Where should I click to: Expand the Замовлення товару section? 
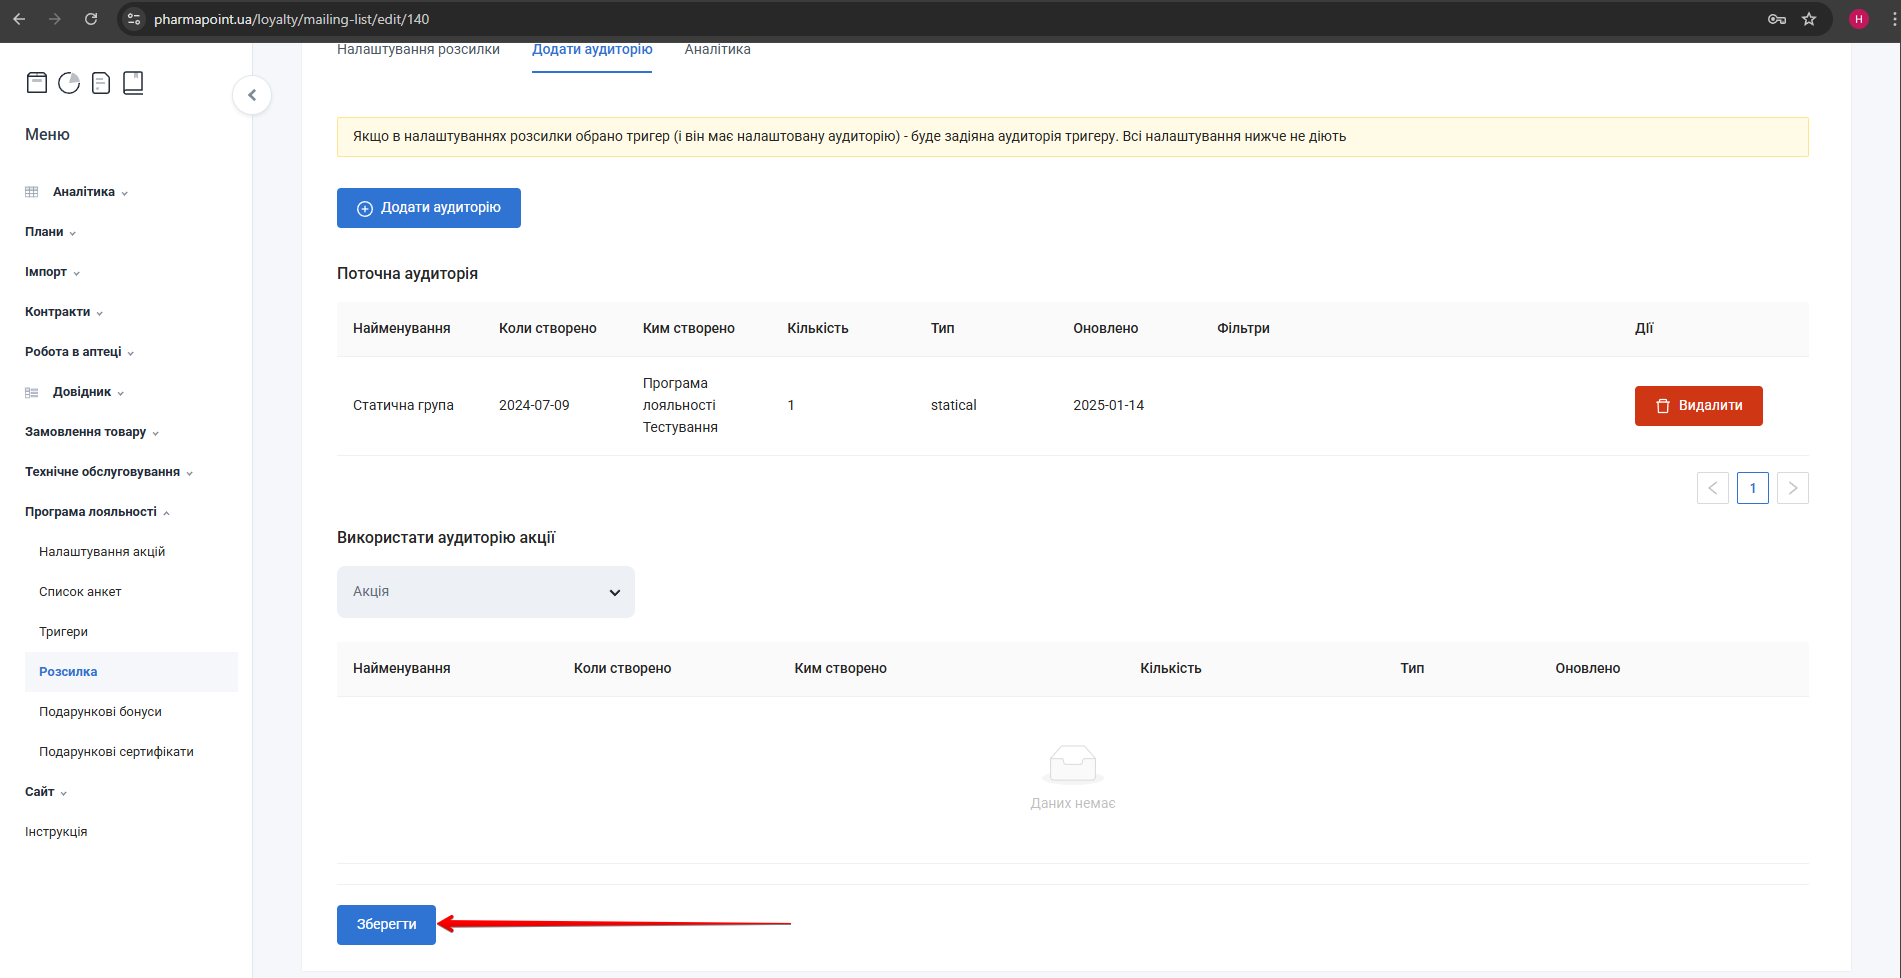pos(92,432)
